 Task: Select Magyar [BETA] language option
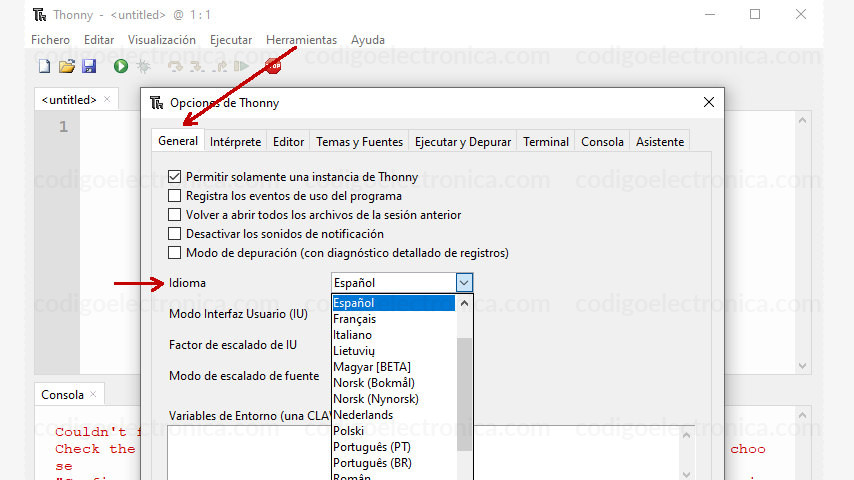point(394,367)
